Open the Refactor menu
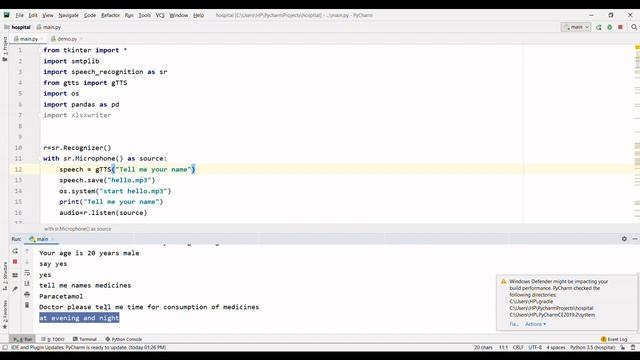The width and height of the screenshot is (640, 360). pos(110,15)
